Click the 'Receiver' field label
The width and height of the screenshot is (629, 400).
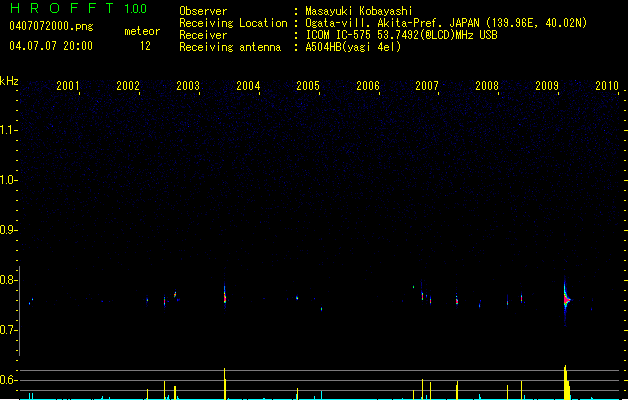(203, 35)
